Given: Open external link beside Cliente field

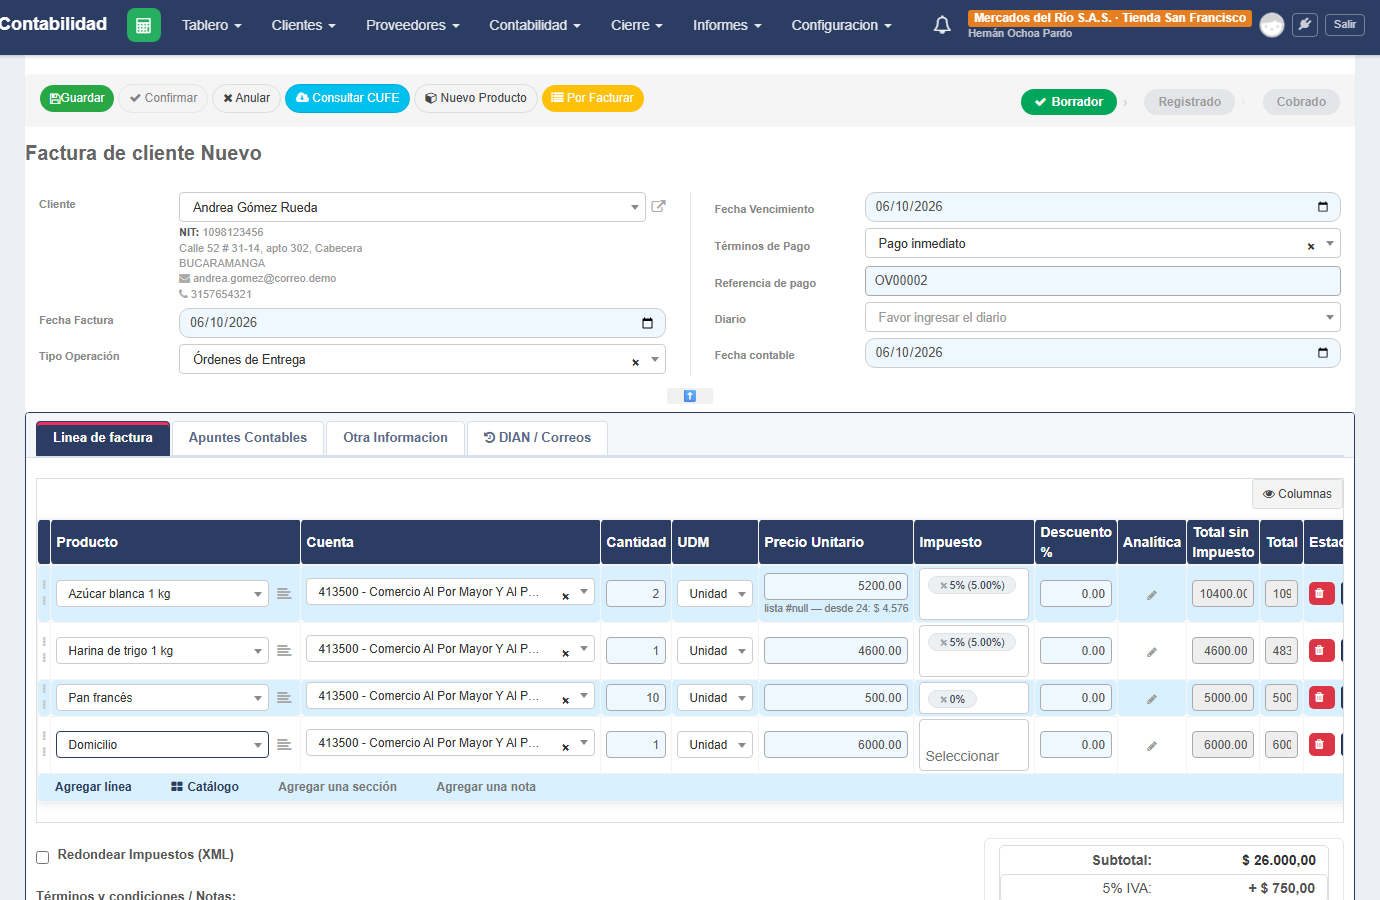Looking at the screenshot, I should [658, 206].
